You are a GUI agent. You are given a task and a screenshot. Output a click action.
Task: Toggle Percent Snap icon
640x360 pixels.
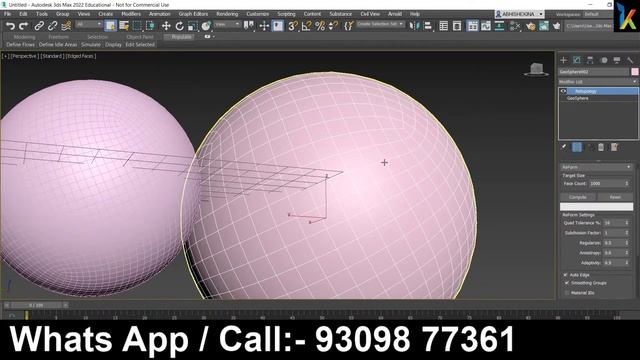(x=320, y=26)
